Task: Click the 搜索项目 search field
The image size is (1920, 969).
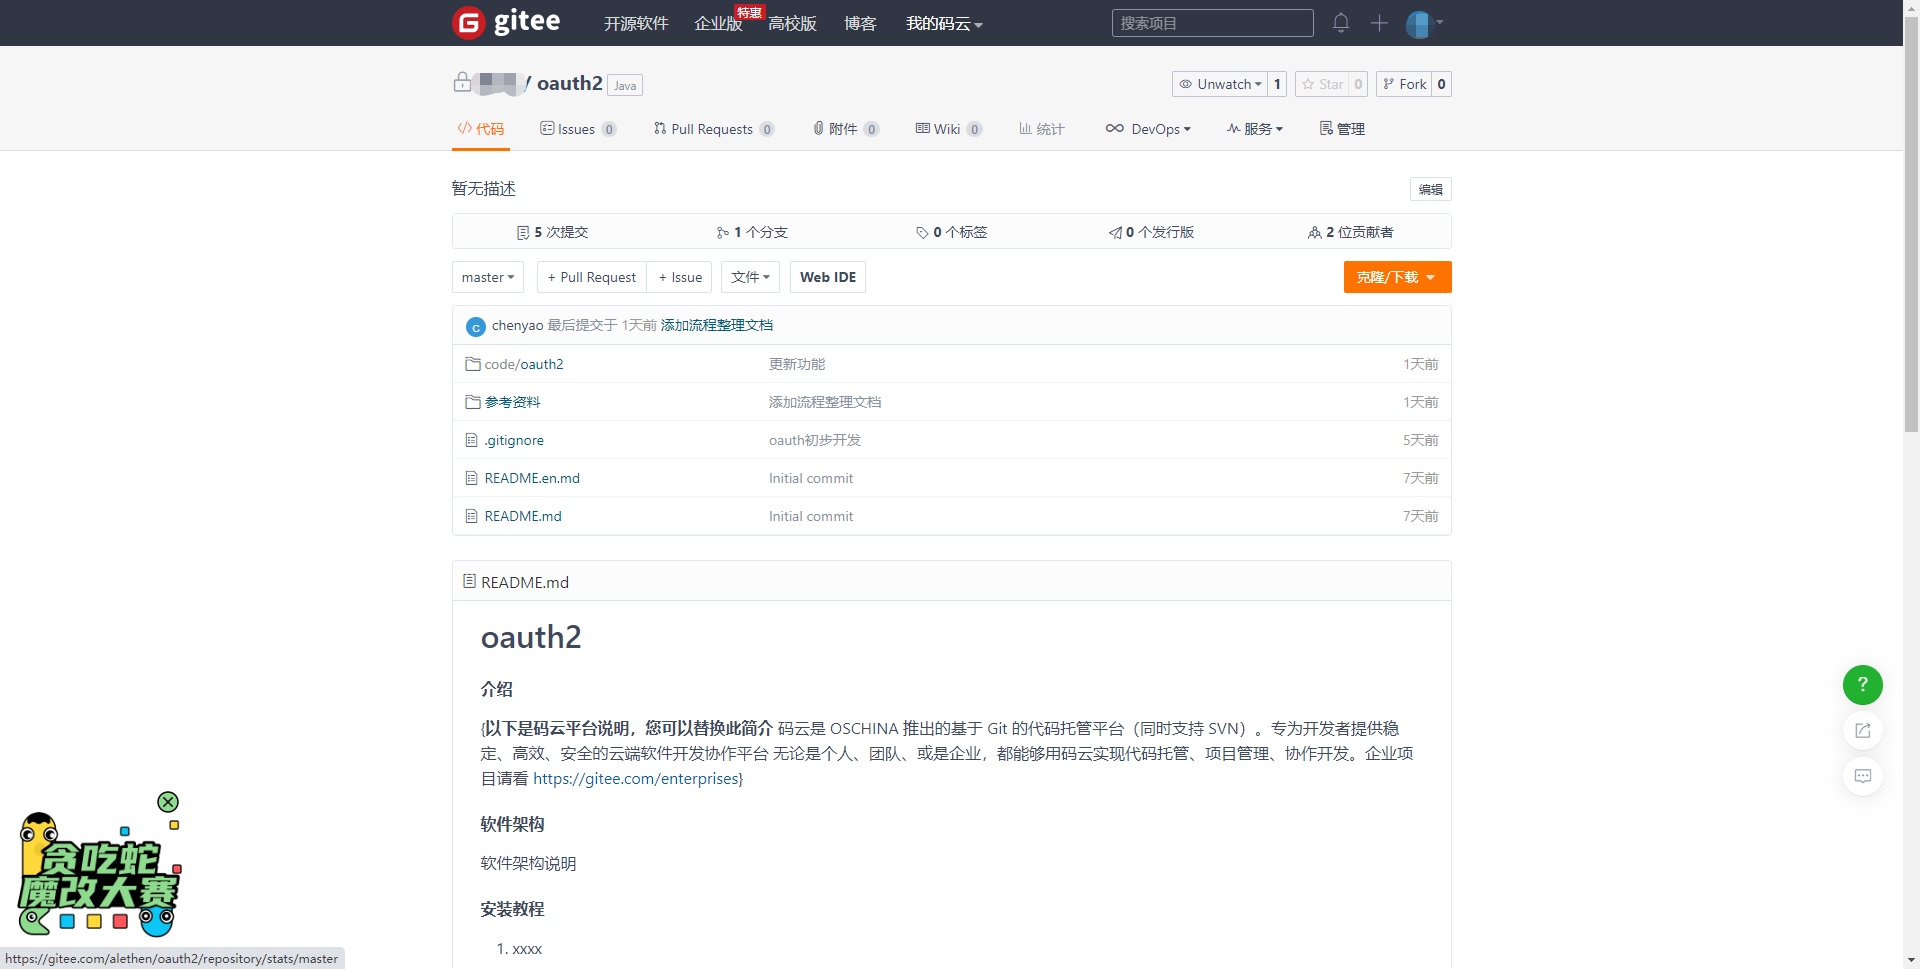Action: (x=1212, y=22)
